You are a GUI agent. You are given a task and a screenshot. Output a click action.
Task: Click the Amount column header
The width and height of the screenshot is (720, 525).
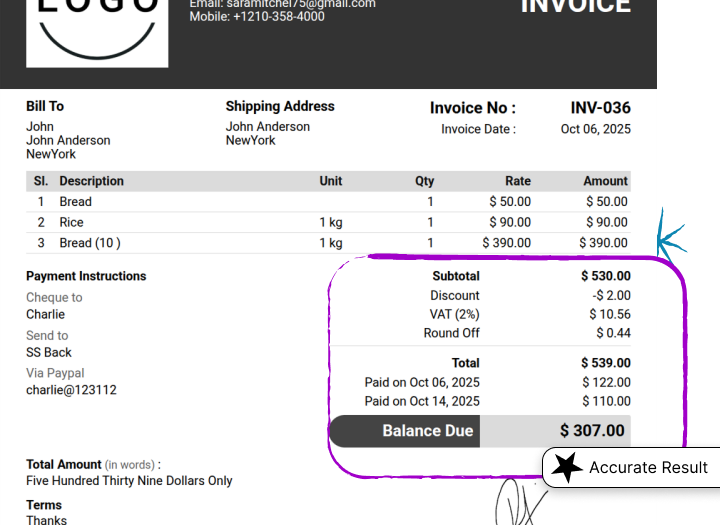[605, 181]
